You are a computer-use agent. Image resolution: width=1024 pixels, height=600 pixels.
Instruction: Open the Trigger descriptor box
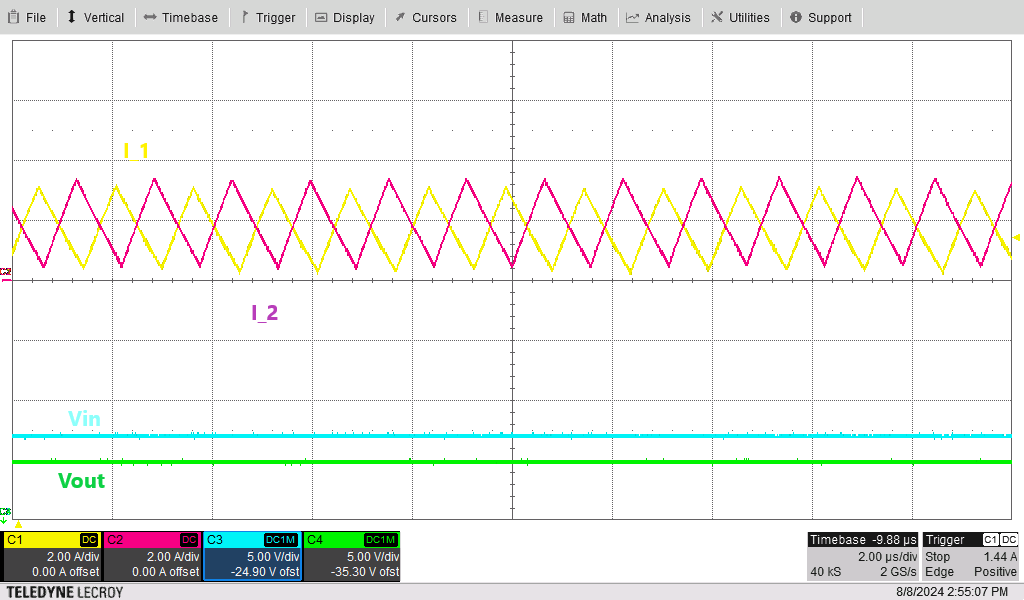point(970,556)
